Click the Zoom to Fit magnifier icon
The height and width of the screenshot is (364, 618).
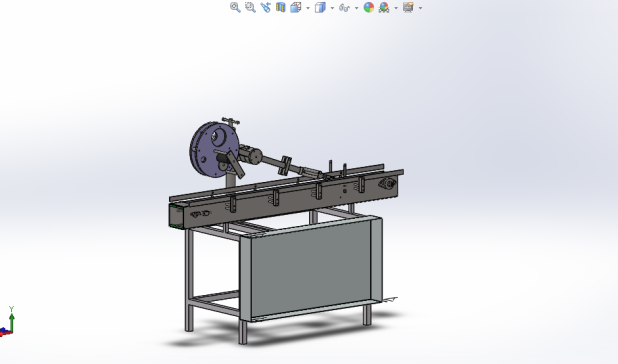(x=235, y=7)
